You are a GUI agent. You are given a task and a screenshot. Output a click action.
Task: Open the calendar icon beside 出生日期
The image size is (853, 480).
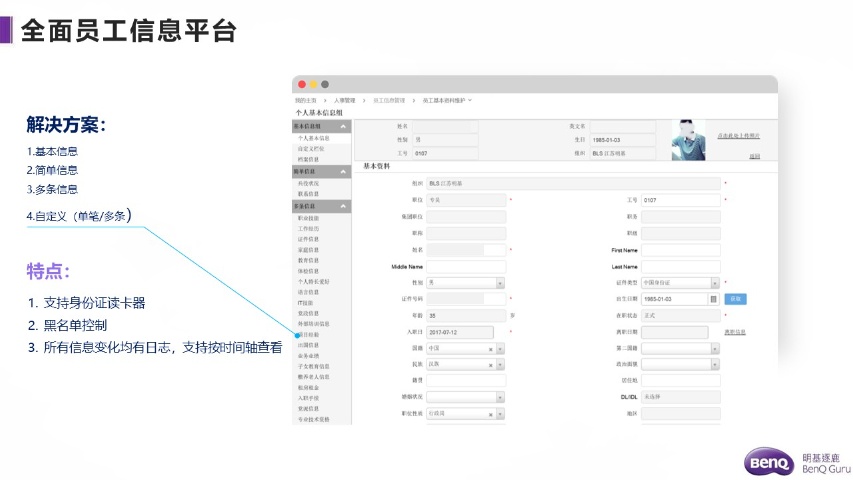click(714, 299)
